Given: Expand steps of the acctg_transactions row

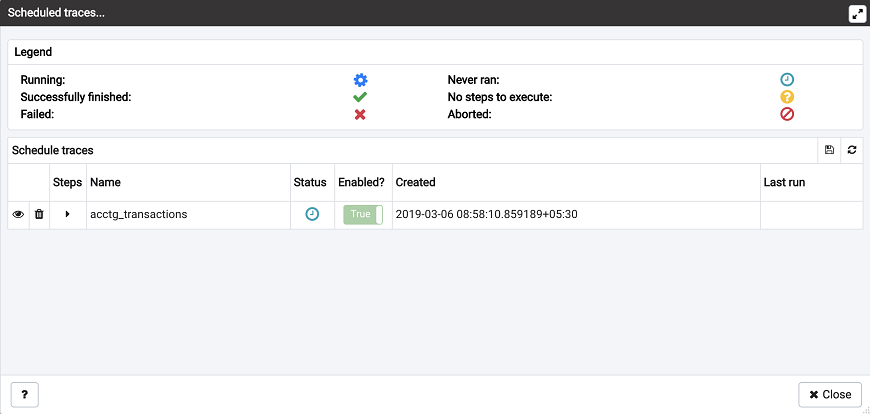Looking at the screenshot, I should 68,214.
